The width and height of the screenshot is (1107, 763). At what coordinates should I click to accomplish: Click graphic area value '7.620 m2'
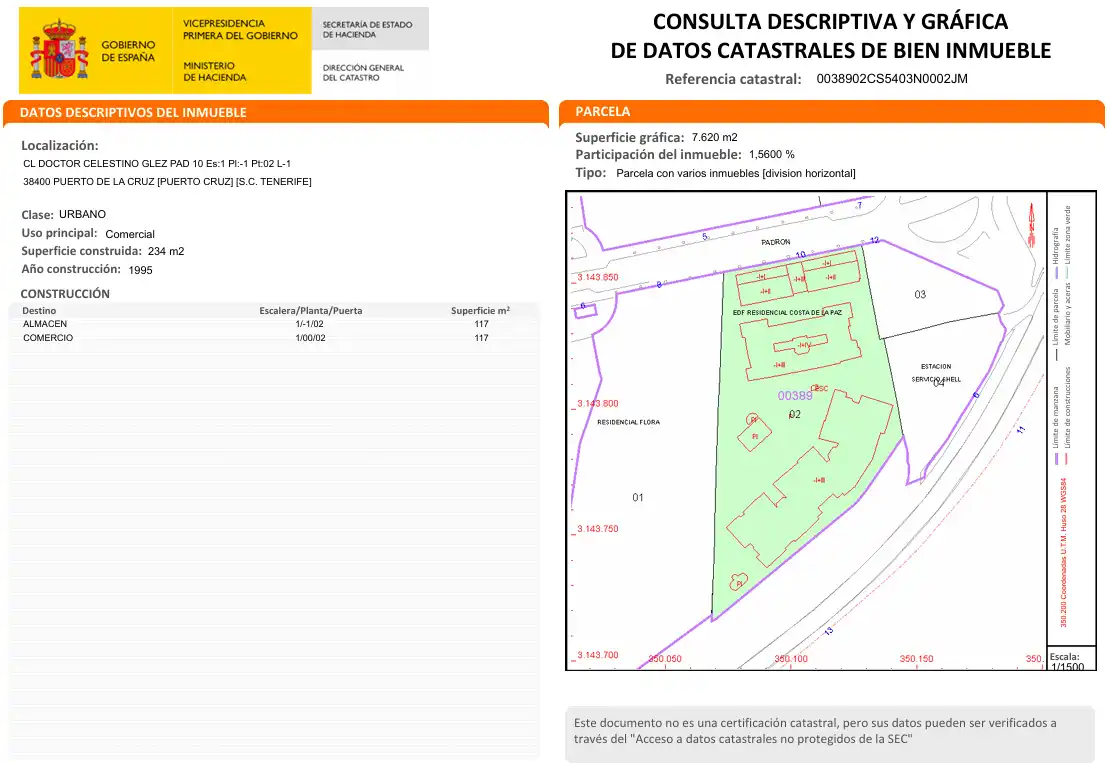coord(714,138)
